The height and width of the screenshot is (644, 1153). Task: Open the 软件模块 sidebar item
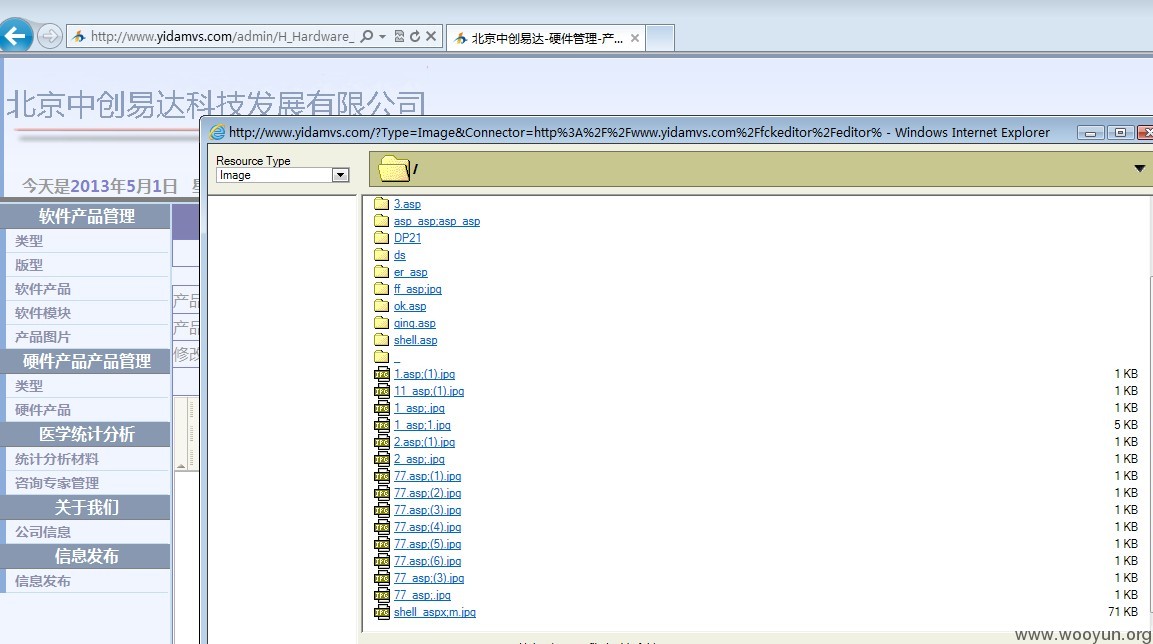coord(43,313)
